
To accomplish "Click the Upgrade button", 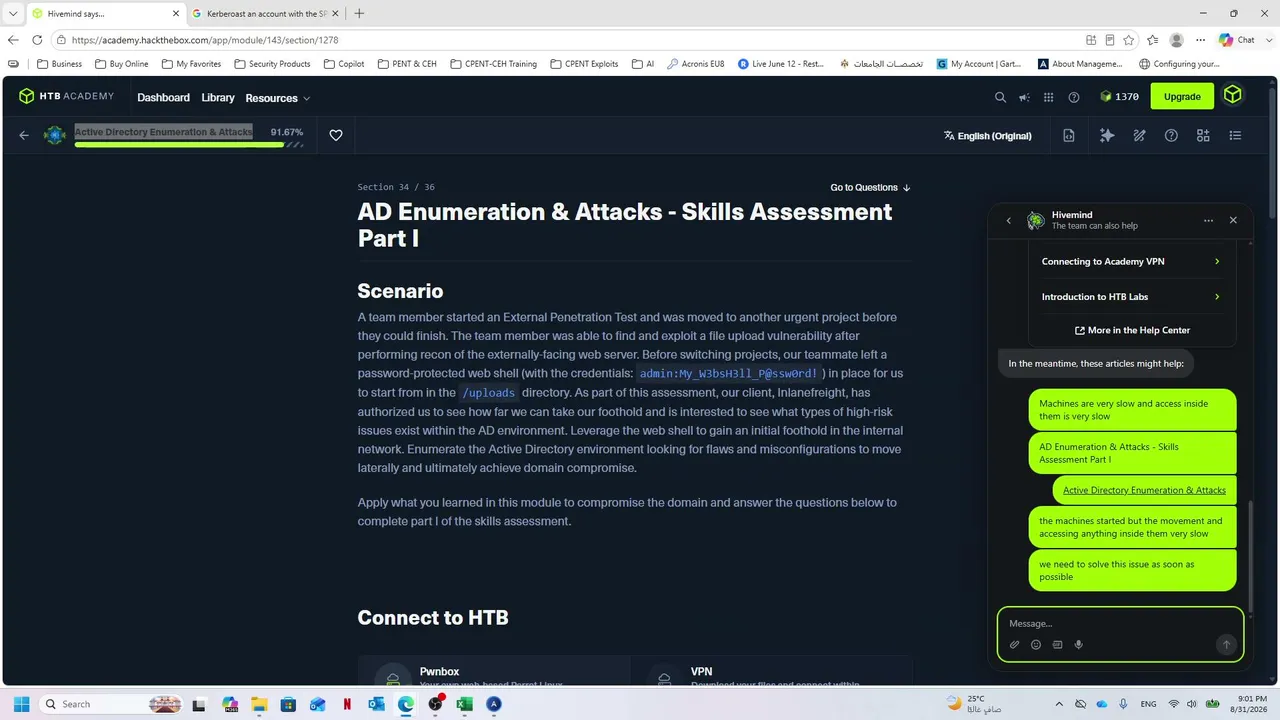I will (x=1182, y=96).
